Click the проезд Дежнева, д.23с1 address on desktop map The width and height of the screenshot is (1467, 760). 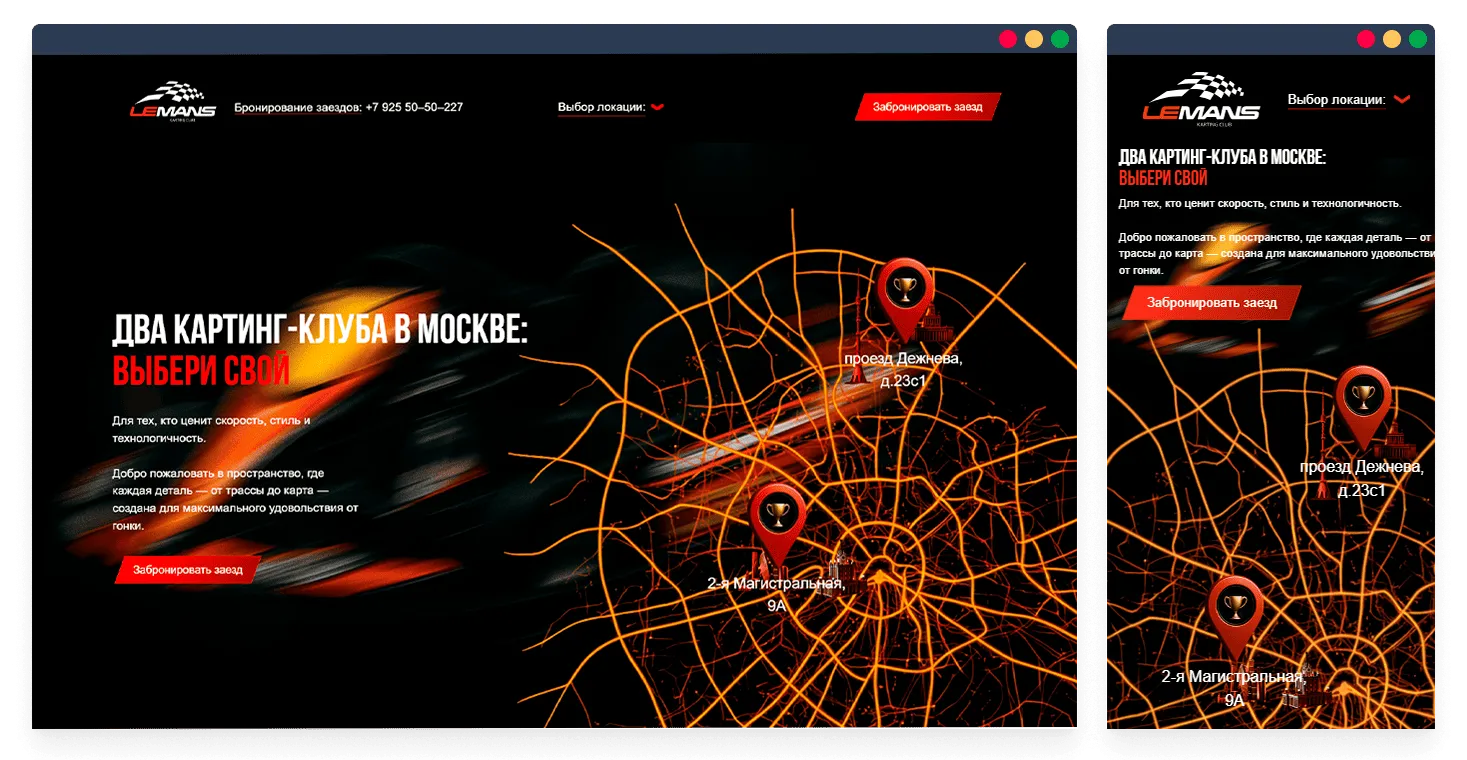tap(902, 369)
